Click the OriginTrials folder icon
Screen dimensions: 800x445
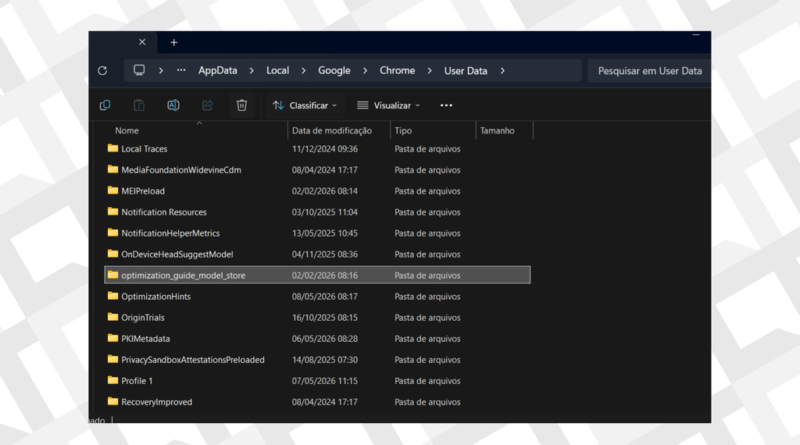coord(113,317)
